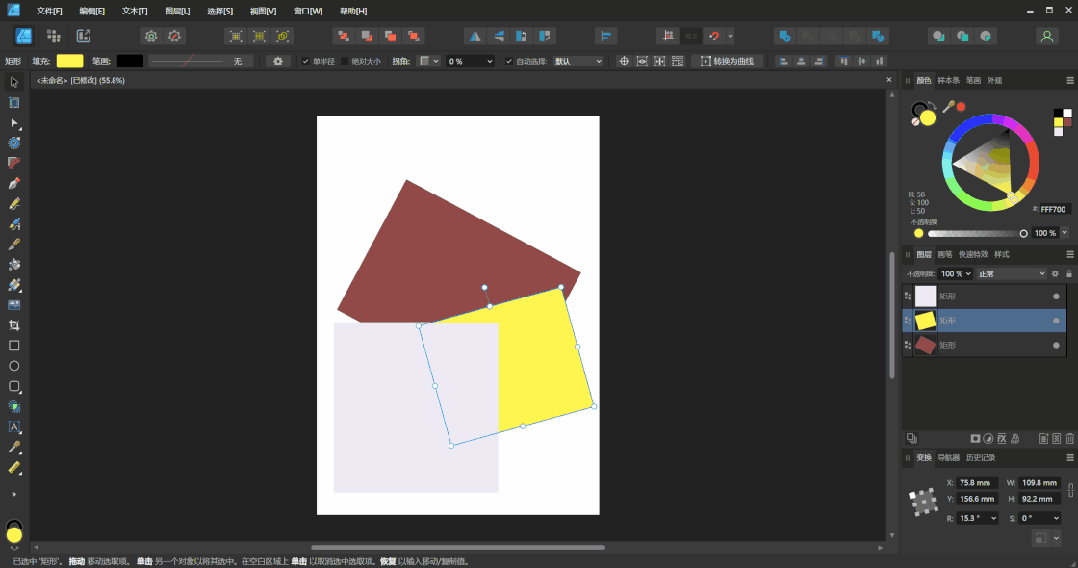Open the Color panel options menu
The width and height of the screenshot is (1078, 568).
coord(1070,80)
